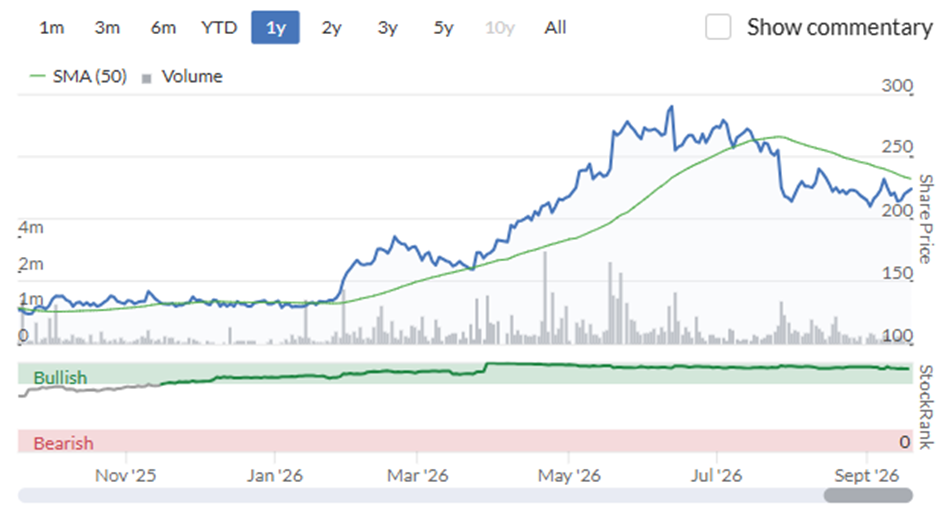
Task: Click the disabled 10y range option
Action: click(x=499, y=28)
